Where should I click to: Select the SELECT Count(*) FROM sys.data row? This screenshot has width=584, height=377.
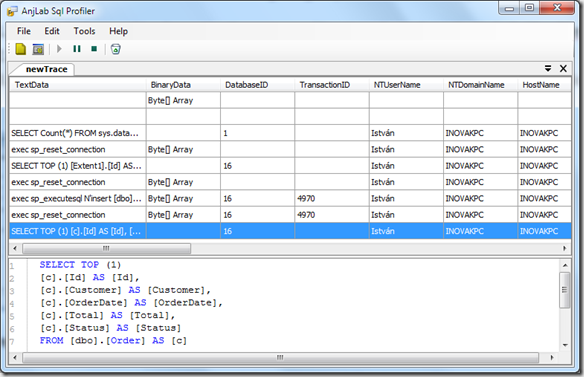pos(291,133)
